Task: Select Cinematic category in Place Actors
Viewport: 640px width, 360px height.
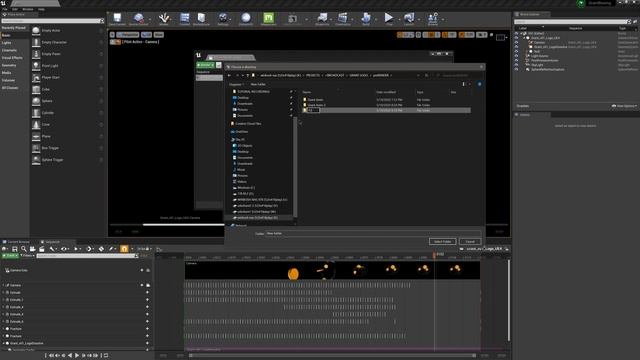Action: pyautogui.click(x=9, y=50)
